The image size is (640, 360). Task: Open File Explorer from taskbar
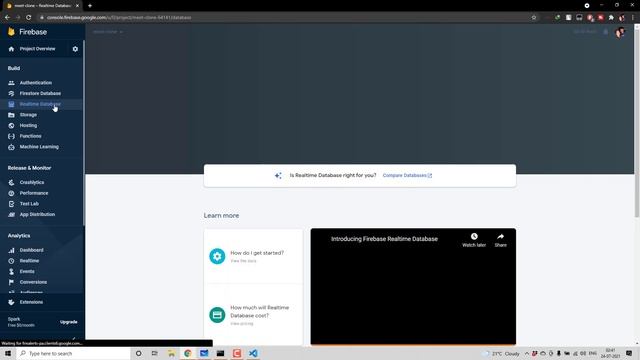coord(171,353)
